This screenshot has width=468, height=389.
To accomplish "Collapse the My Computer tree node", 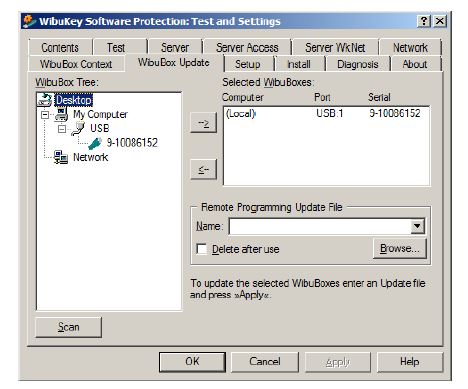I will coord(45,115).
